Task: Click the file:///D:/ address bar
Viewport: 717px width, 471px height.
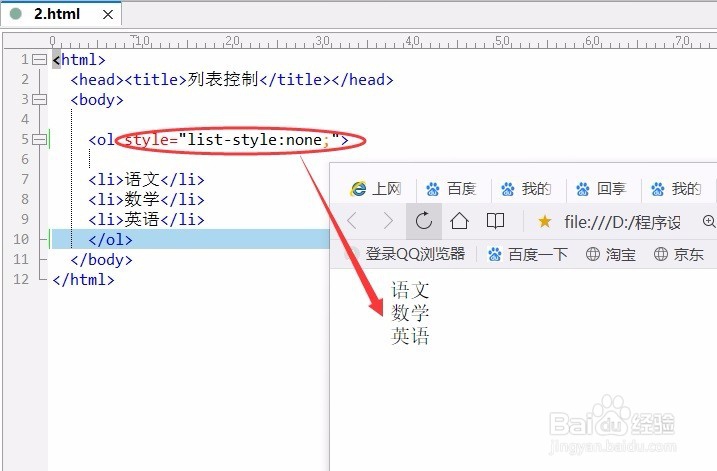Action: (x=622, y=223)
